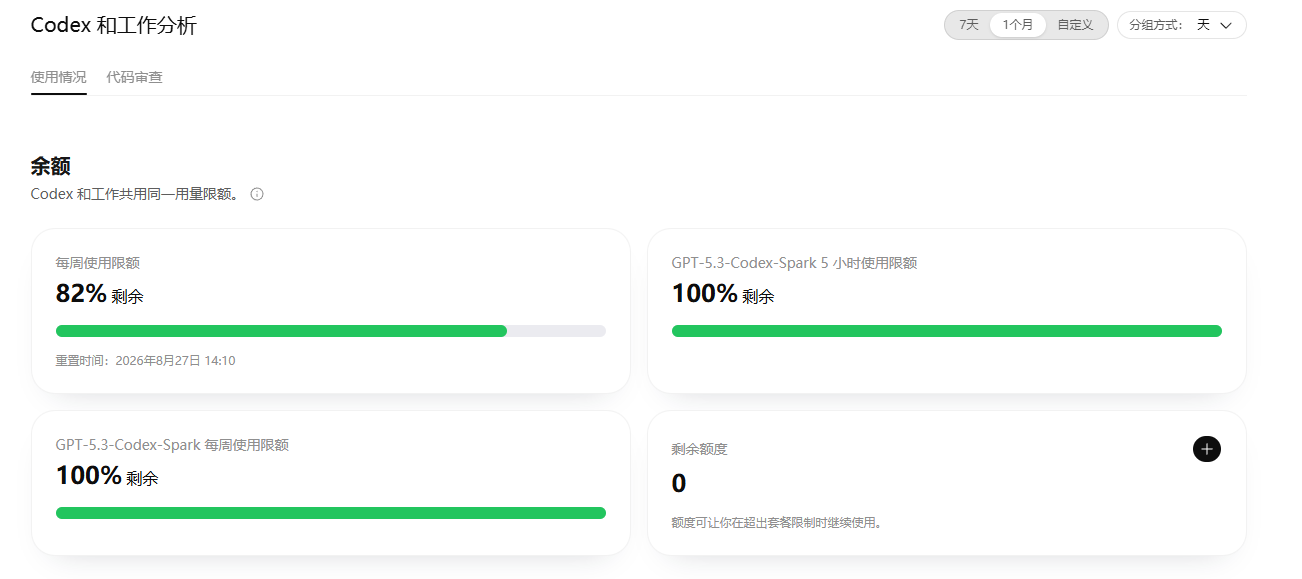Click the 额度可让你在超出套餐限制时继续使用 description
1302x579 pixels.
click(777, 522)
